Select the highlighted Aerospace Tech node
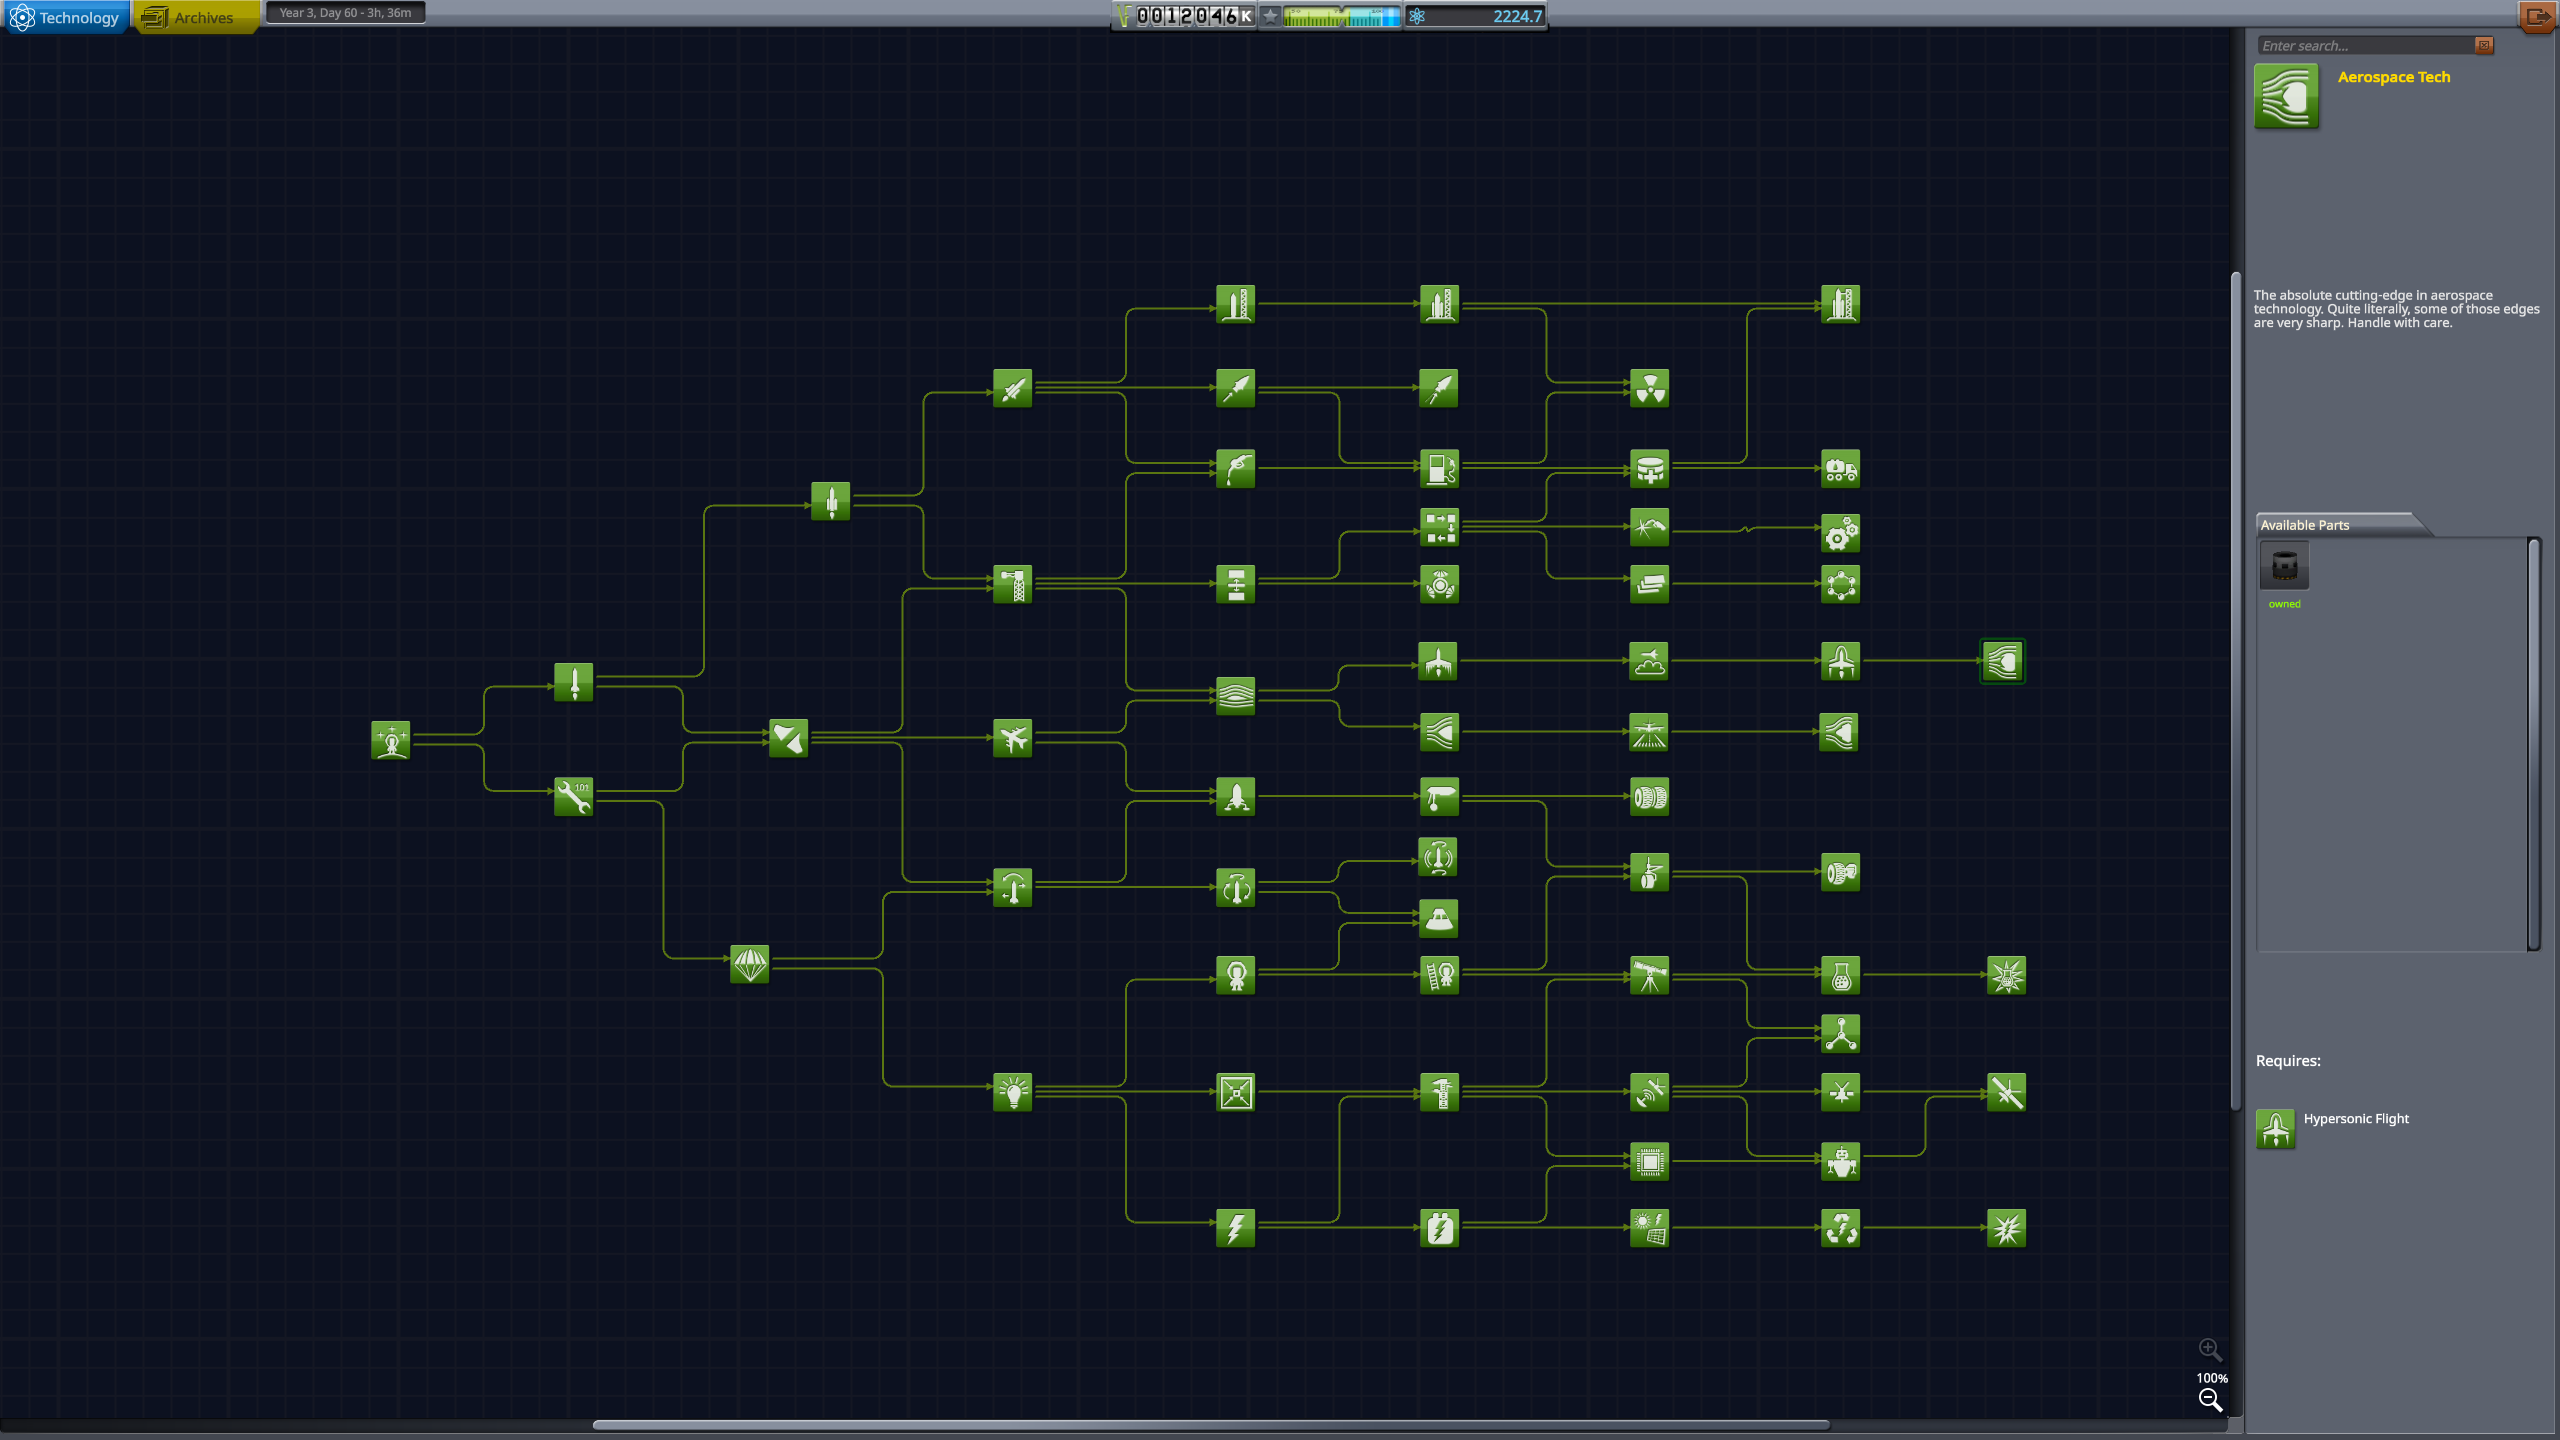This screenshot has height=1440, width=2560. click(2002, 662)
